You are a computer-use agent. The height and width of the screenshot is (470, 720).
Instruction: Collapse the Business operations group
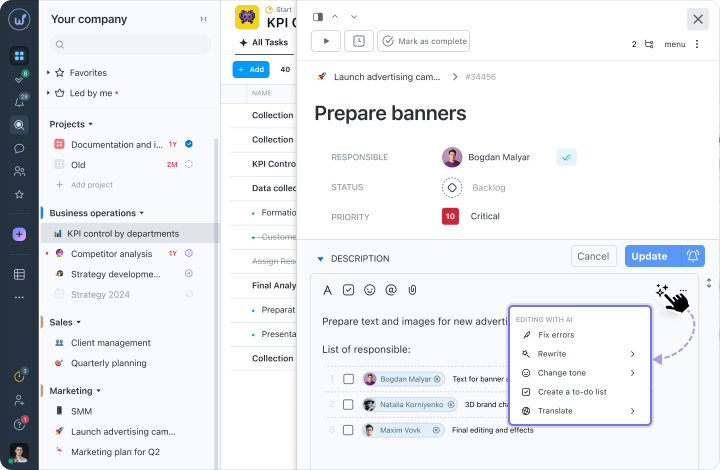point(142,213)
